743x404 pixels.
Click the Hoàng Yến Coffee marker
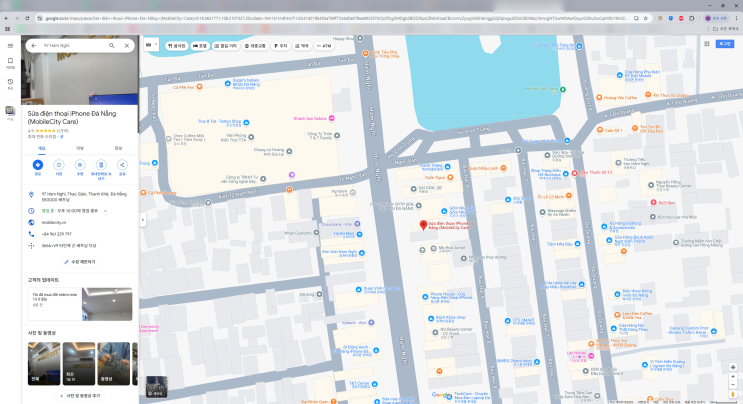pos(599,98)
